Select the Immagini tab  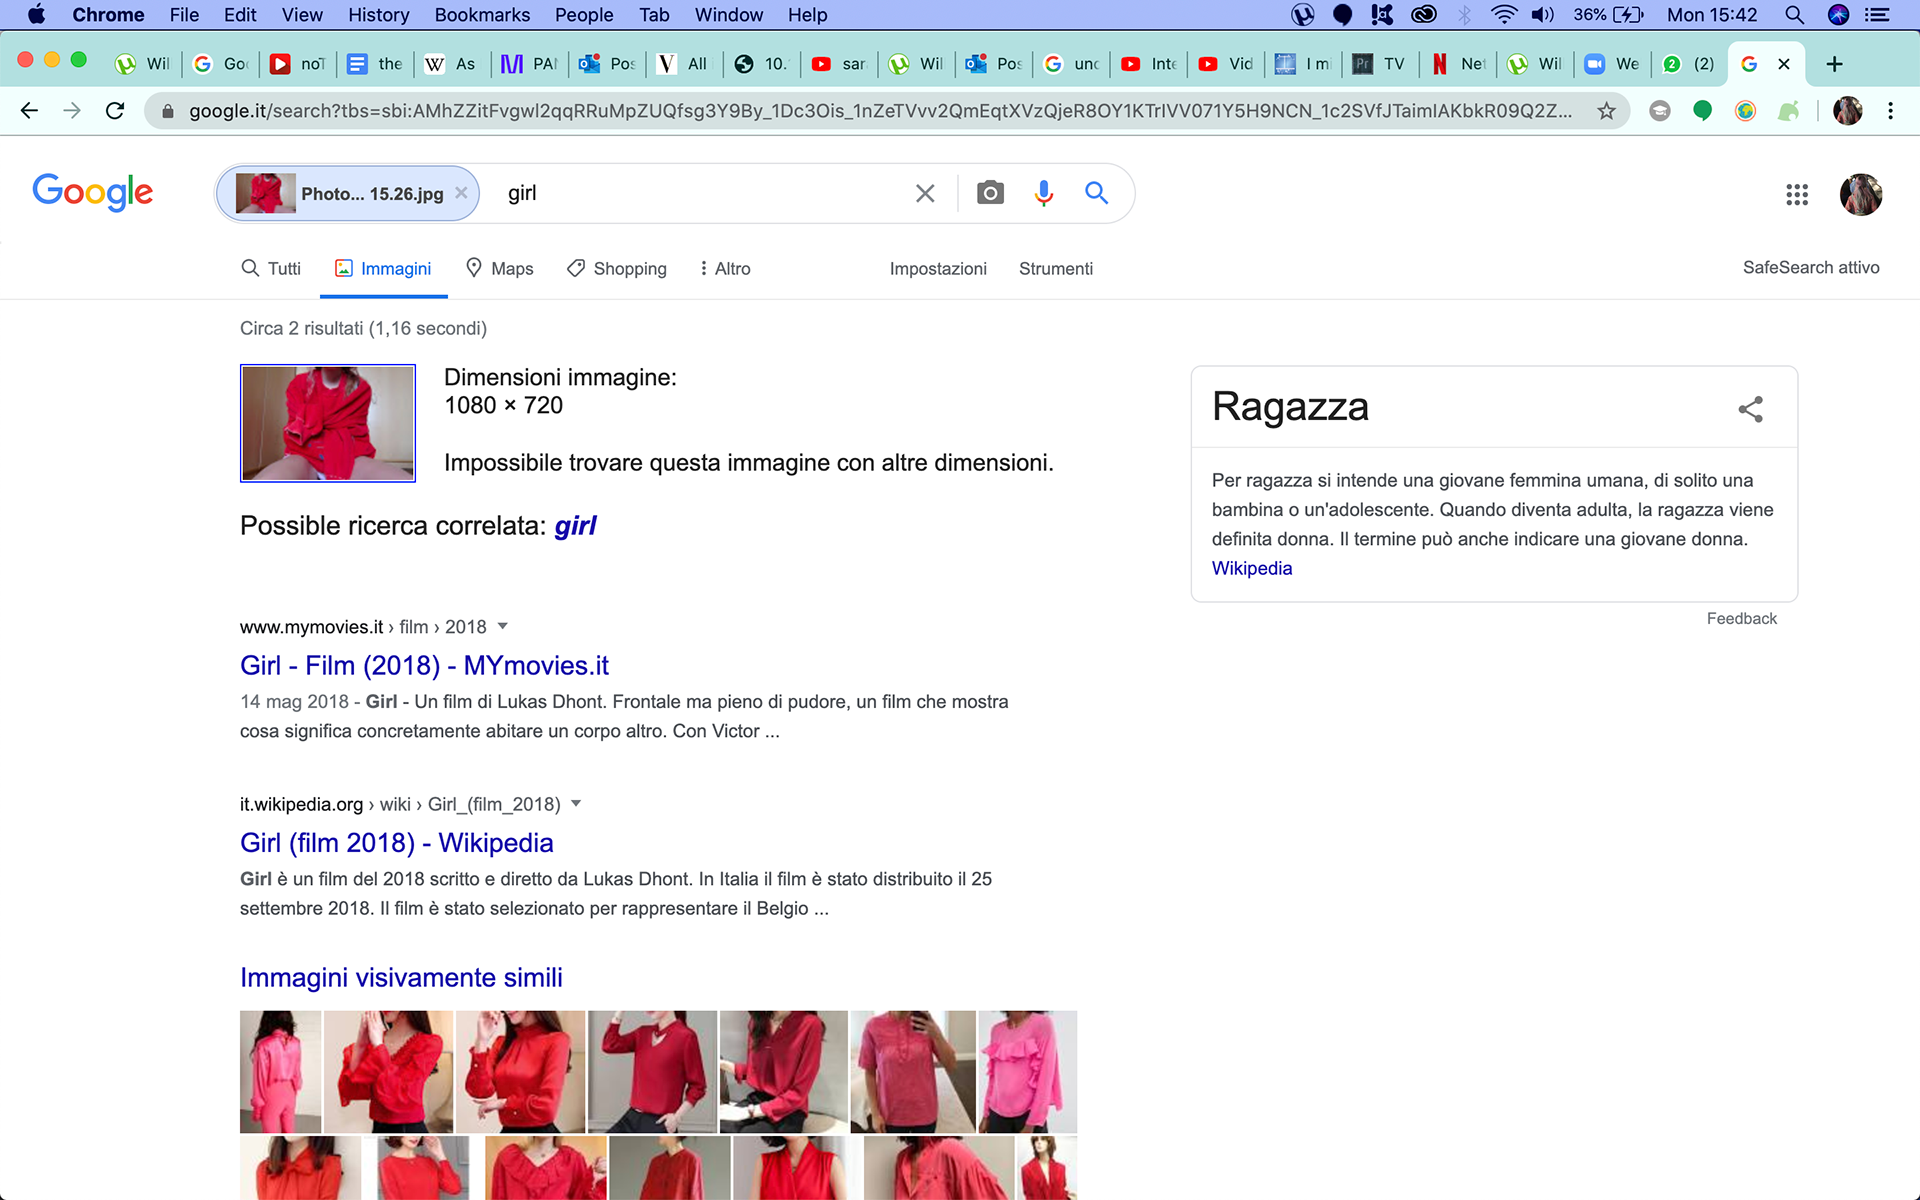tap(383, 268)
